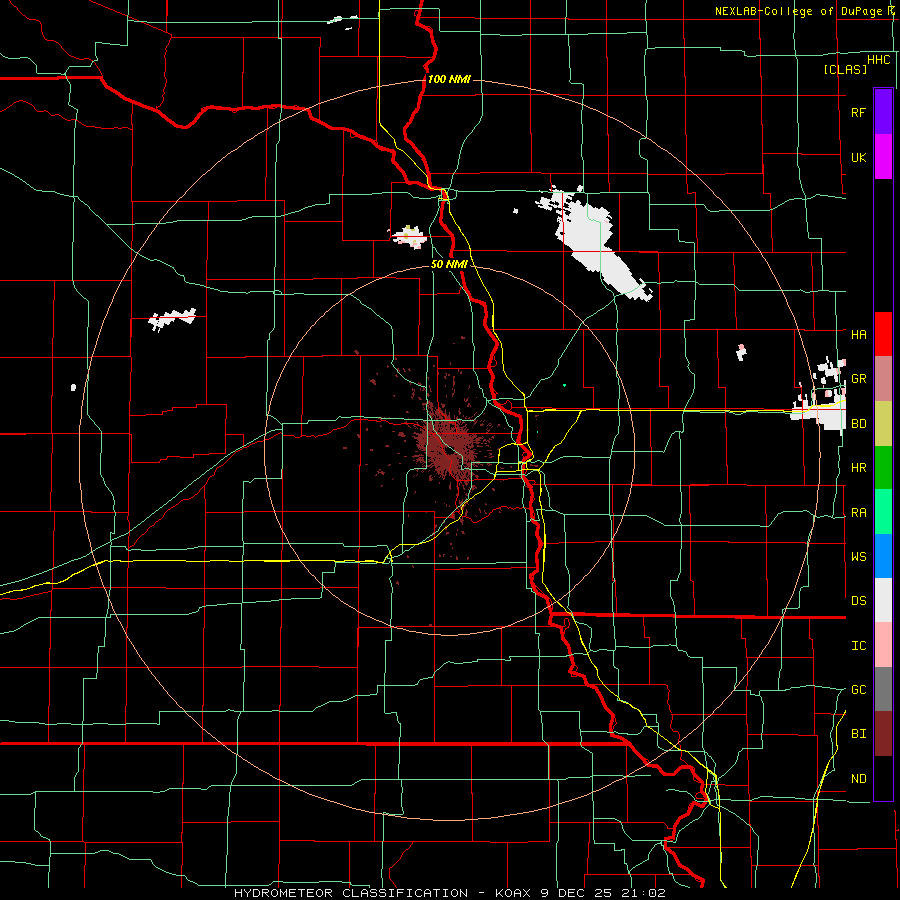Click the IC legend label
Screen dimensions: 900x900
pyautogui.click(x=858, y=646)
